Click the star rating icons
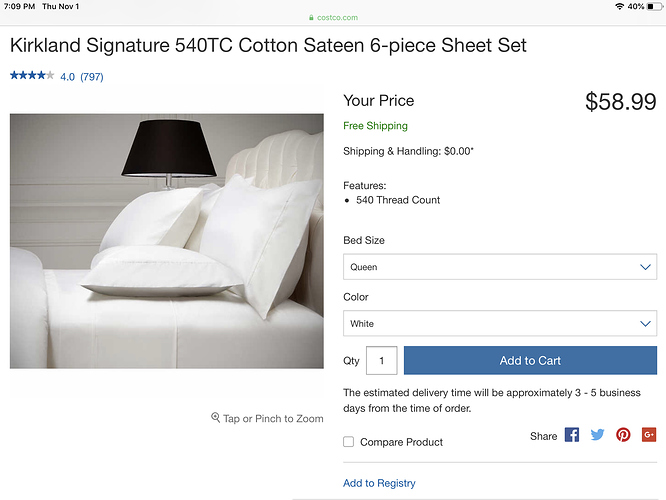The height and width of the screenshot is (500, 666). 32,76
